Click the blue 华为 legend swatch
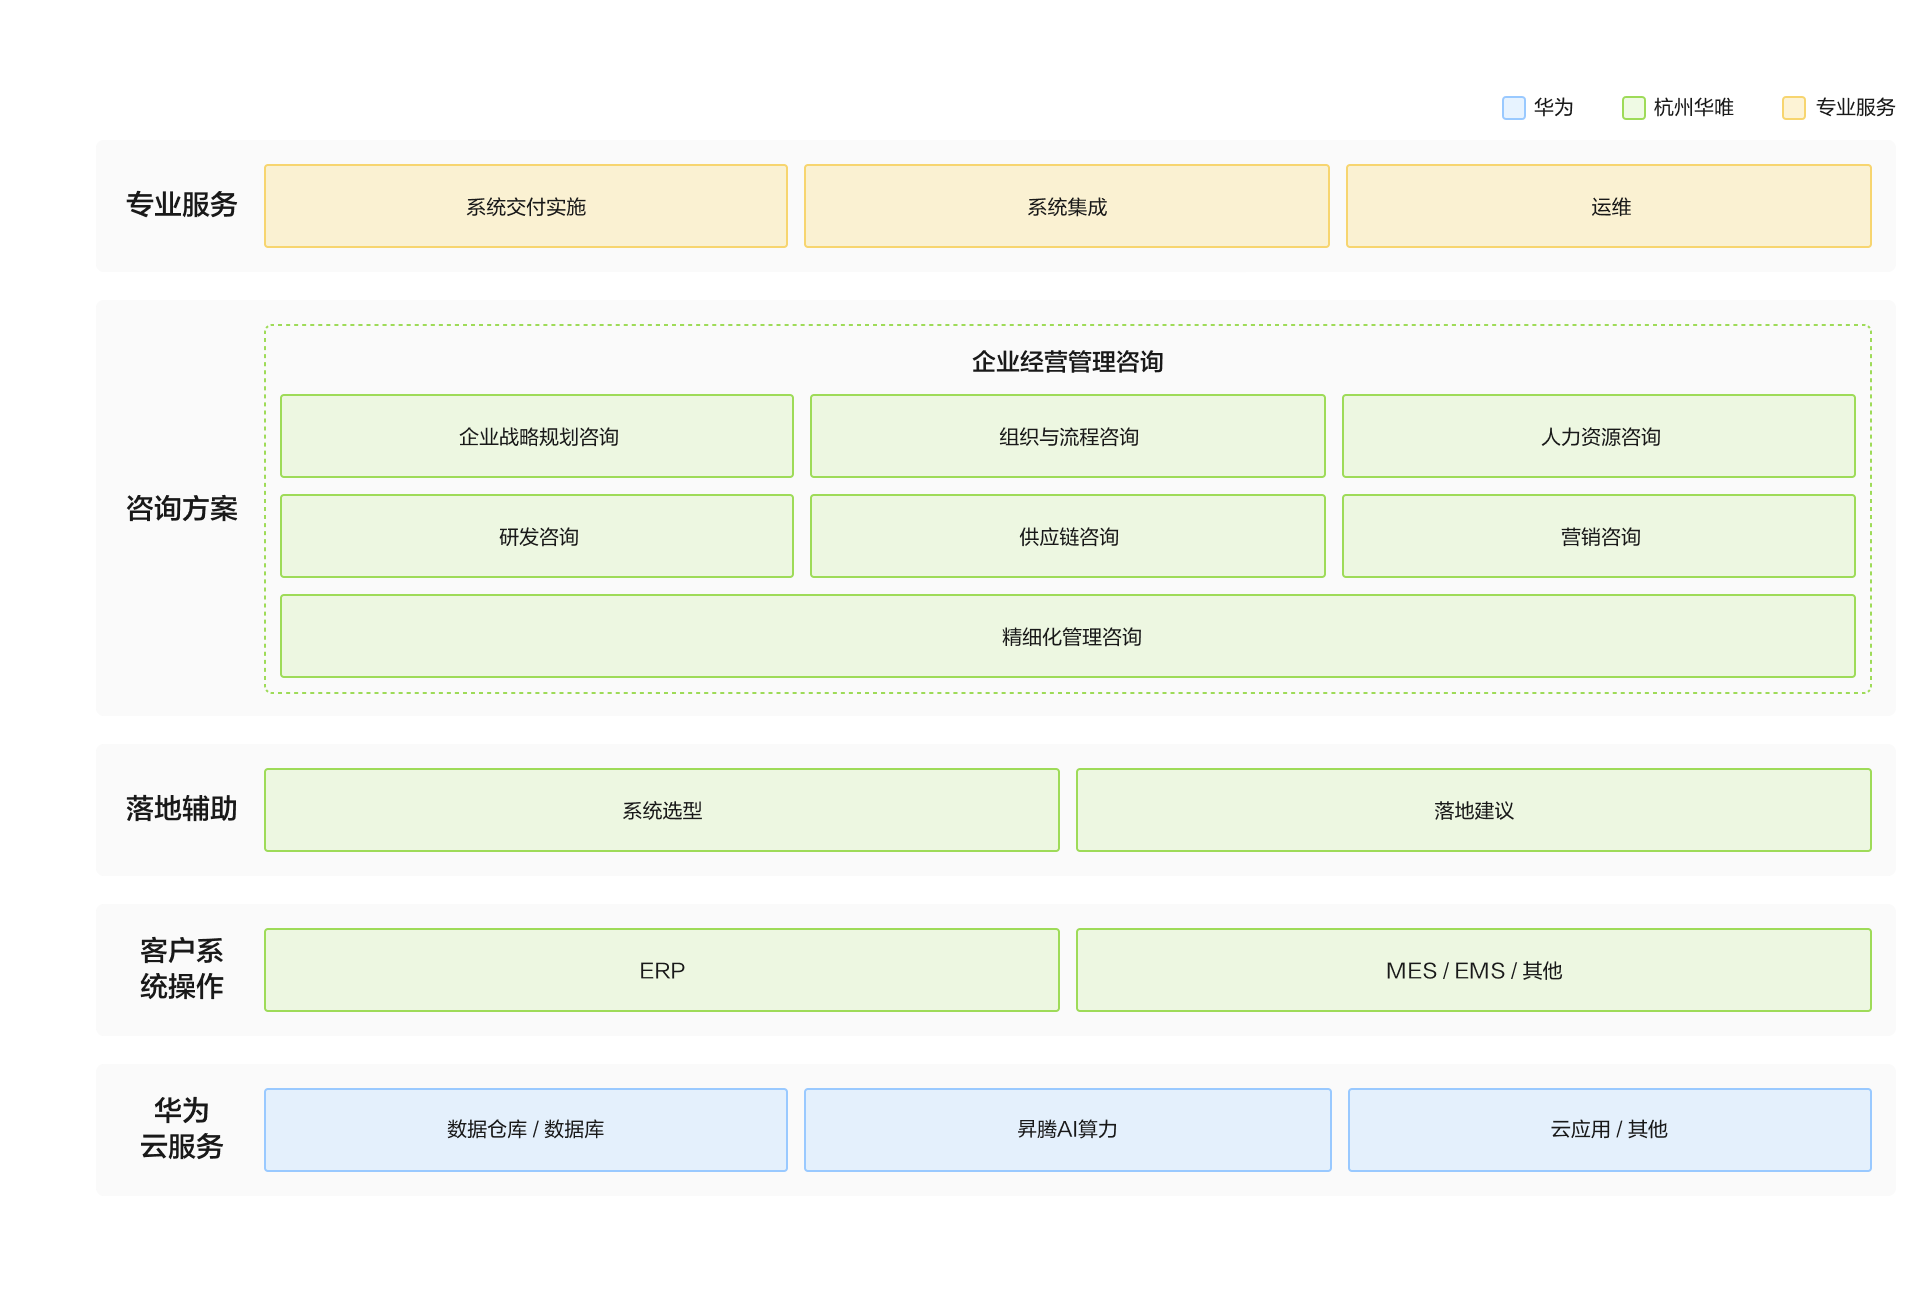 coord(1513,108)
